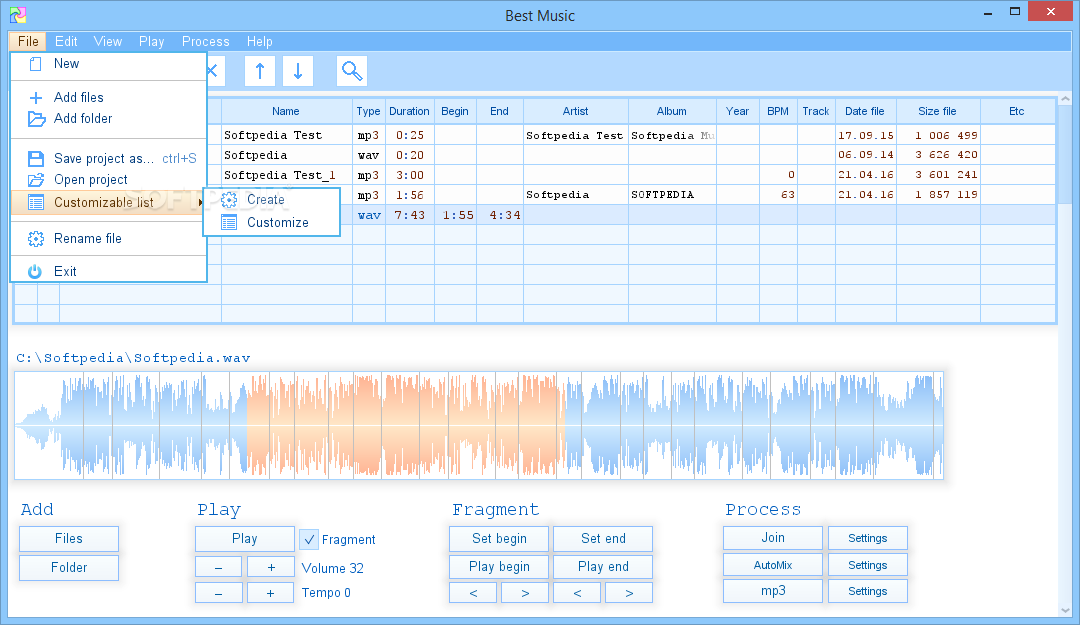Click the orange selected waveform region
The height and width of the screenshot is (625, 1080).
click(x=405, y=425)
